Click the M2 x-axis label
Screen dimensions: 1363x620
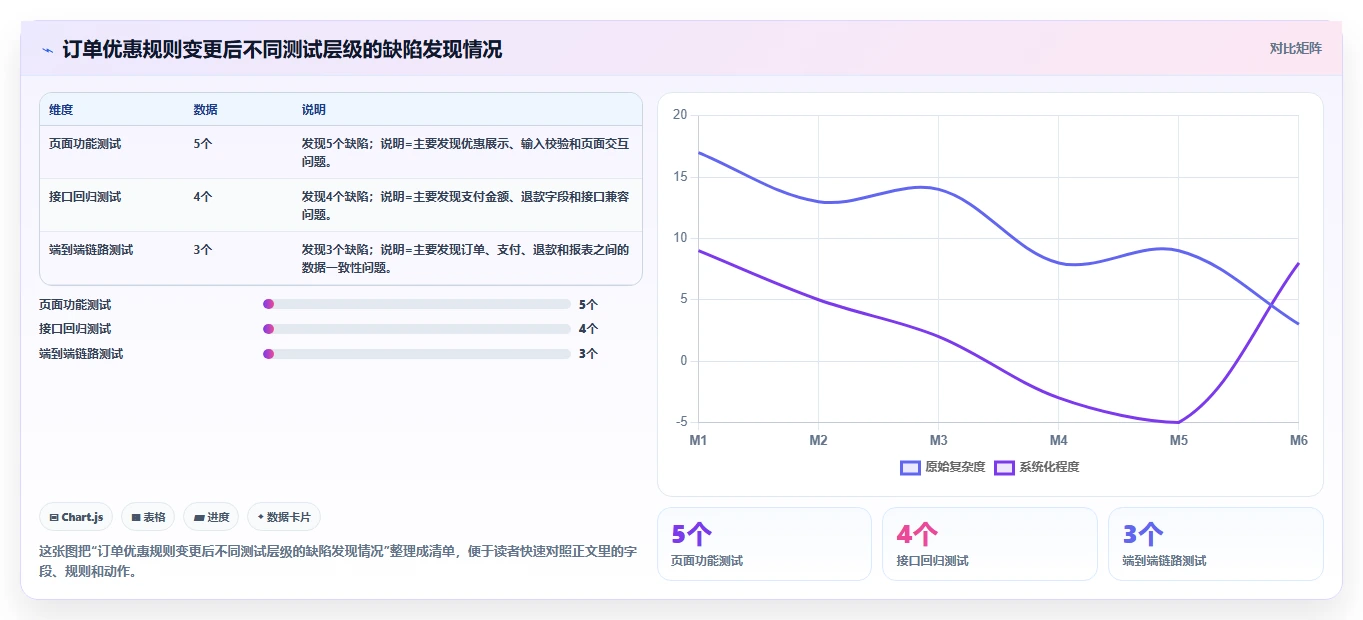(x=818, y=441)
